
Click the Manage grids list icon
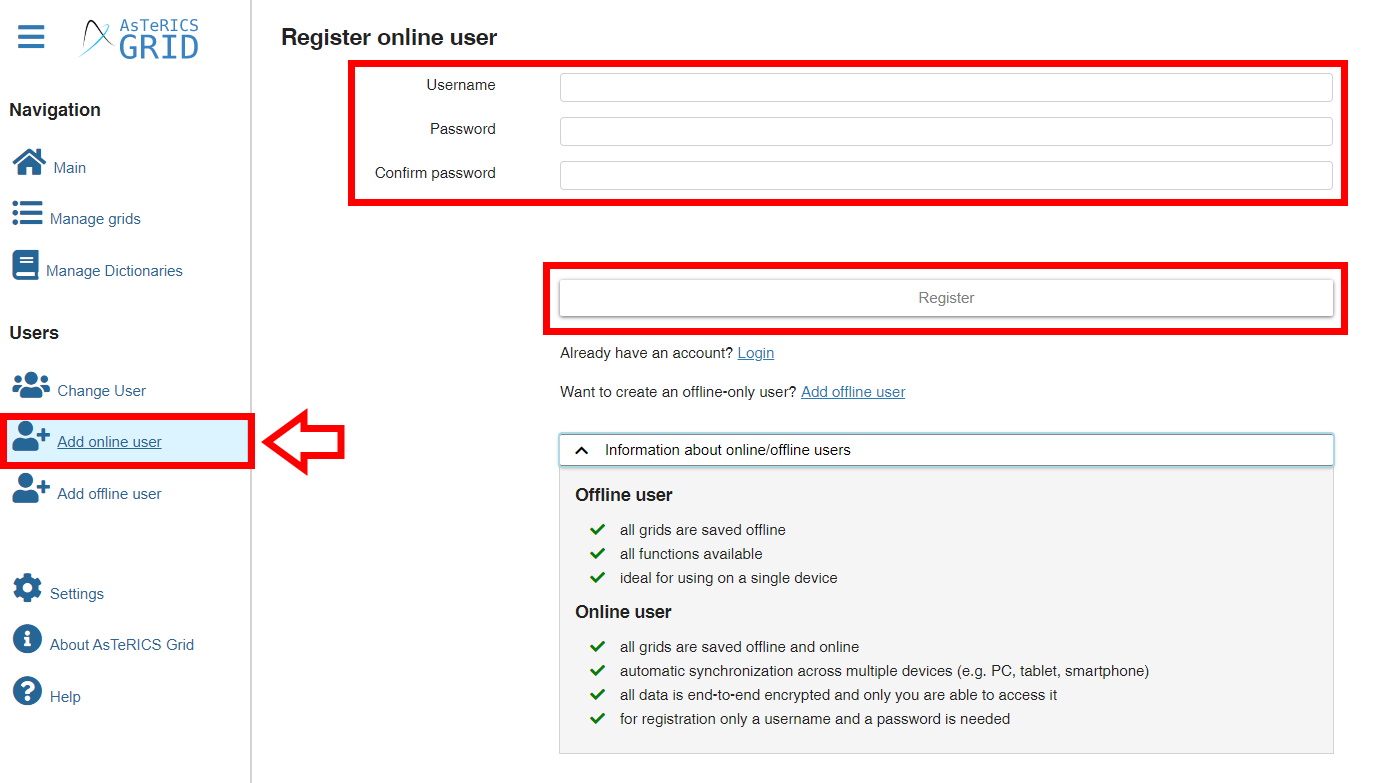coord(27,213)
